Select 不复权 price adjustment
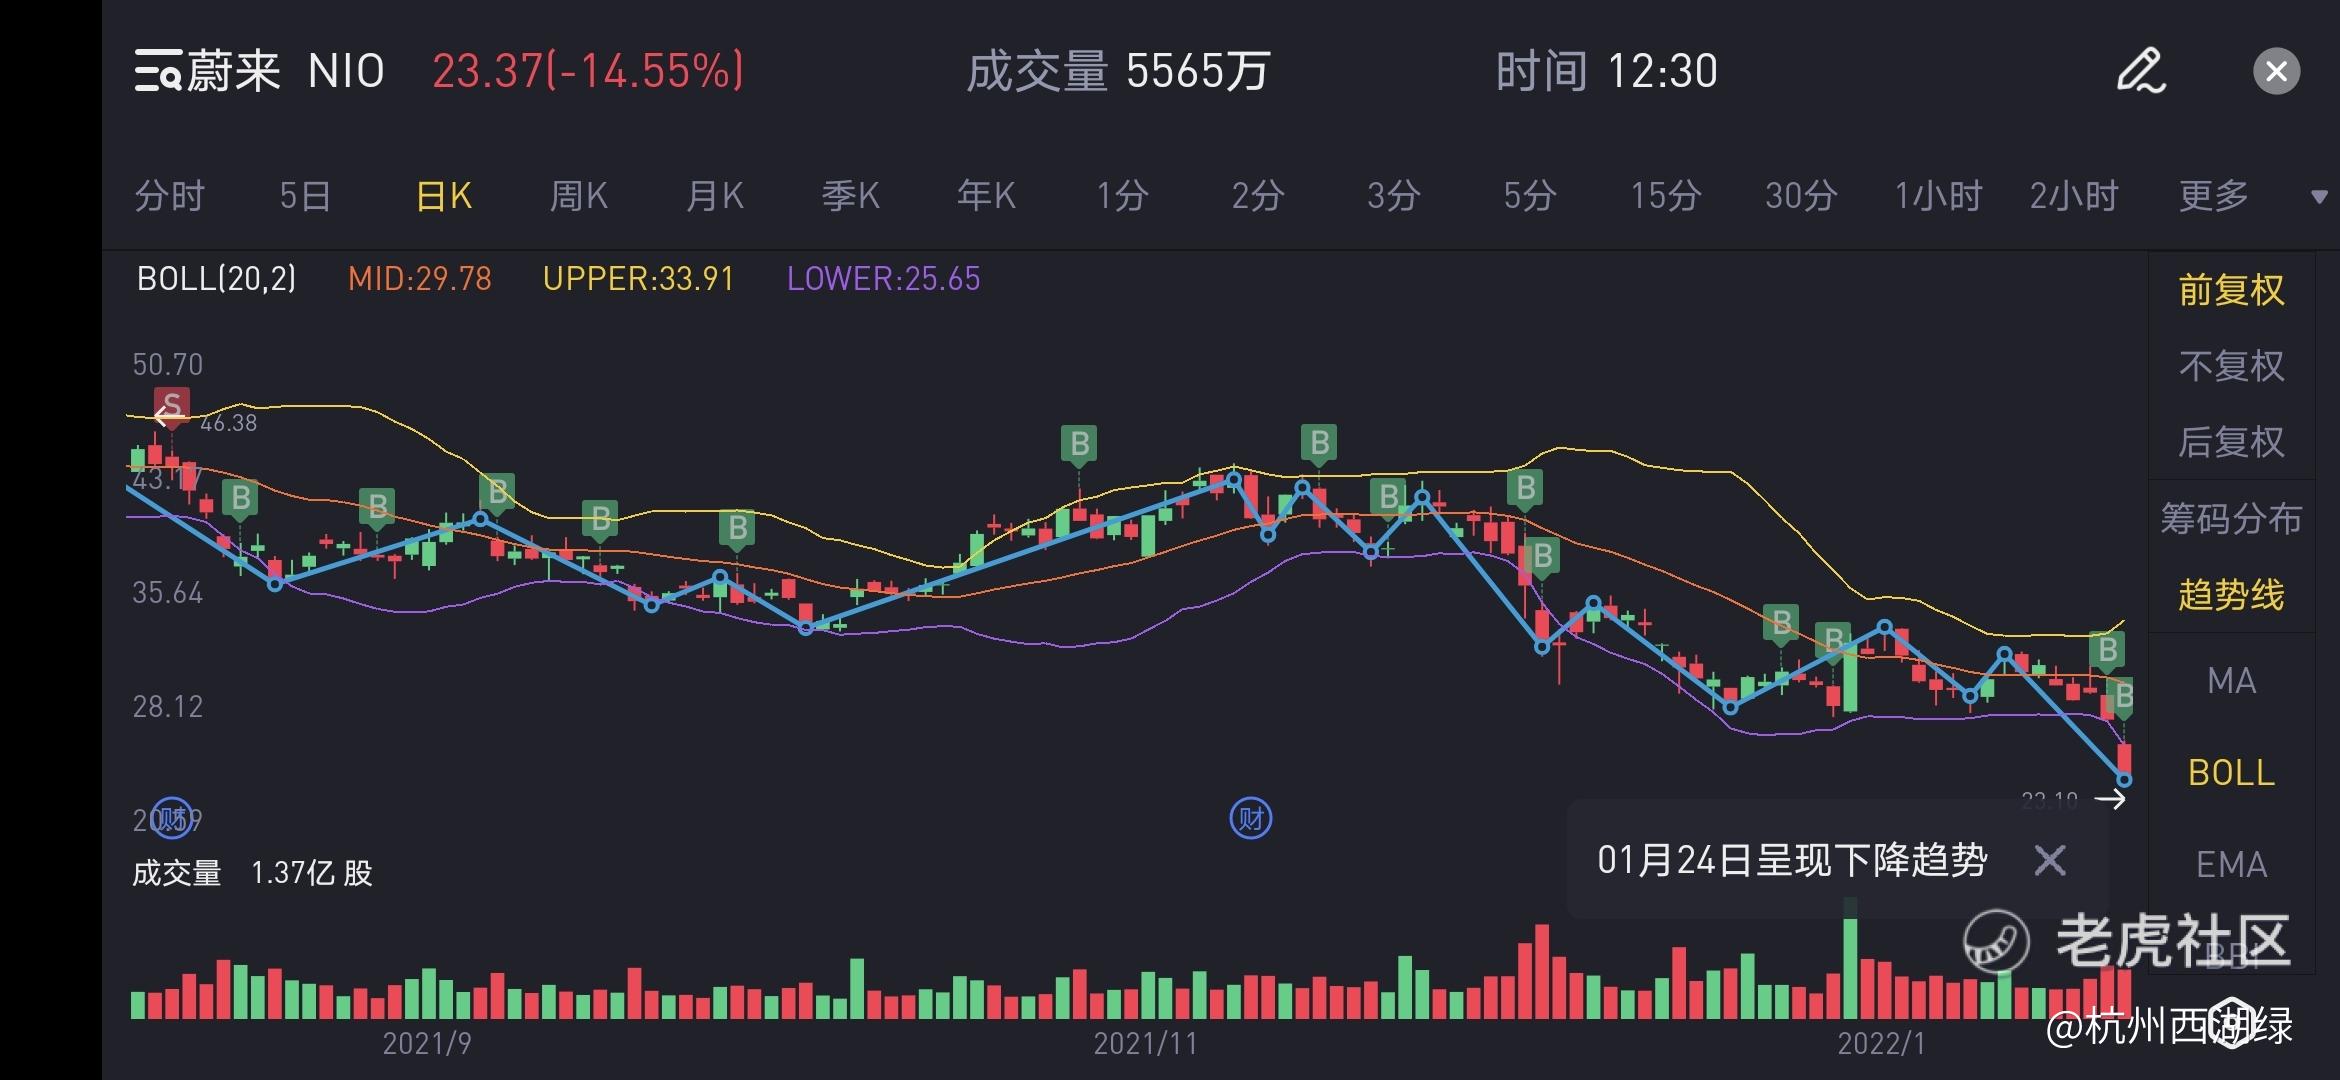The image size is (2340, 1080). coord(2232,366)
